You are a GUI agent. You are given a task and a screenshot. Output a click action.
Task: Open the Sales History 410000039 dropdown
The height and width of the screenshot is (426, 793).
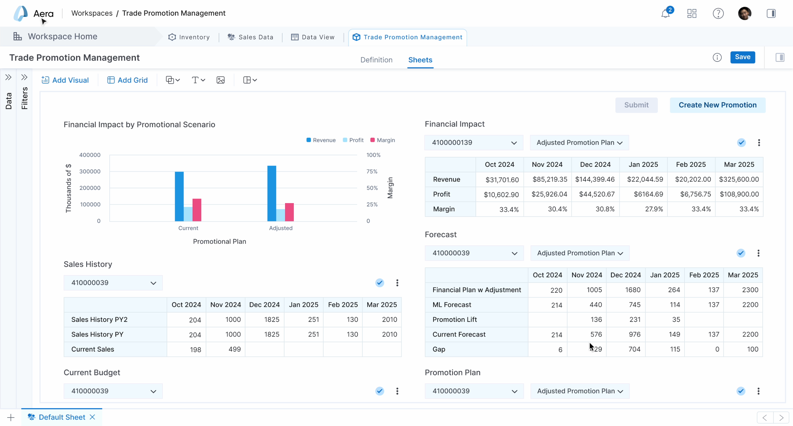point(113,283)
